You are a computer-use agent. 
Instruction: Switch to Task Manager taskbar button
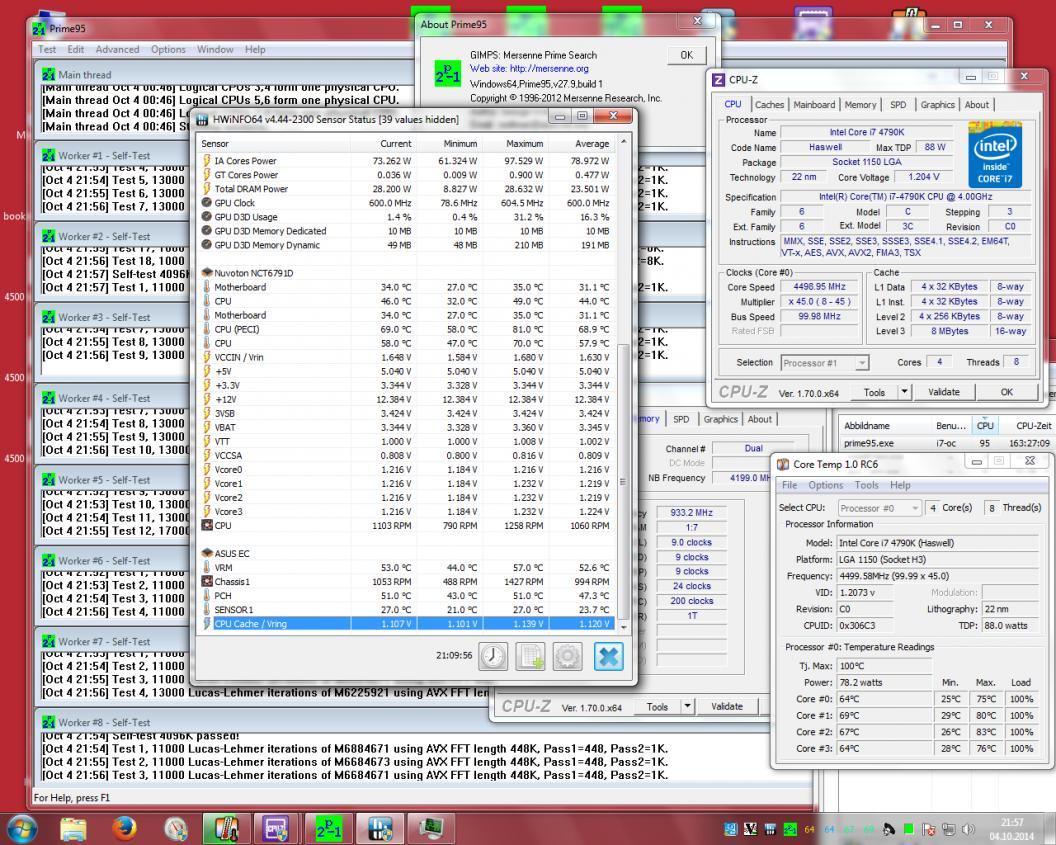click(430, 829)
